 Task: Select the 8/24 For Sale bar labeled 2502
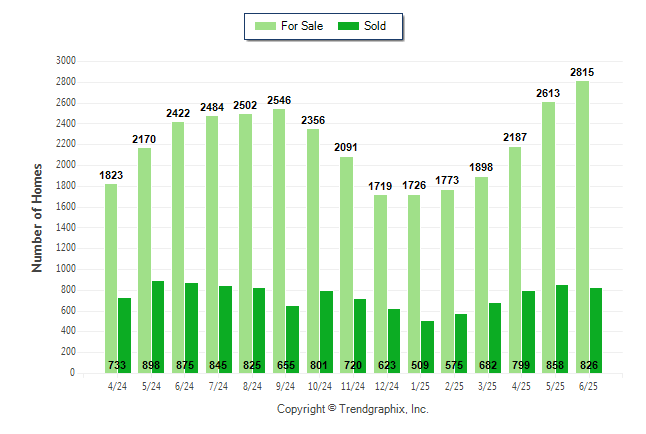tap(246, 243)
